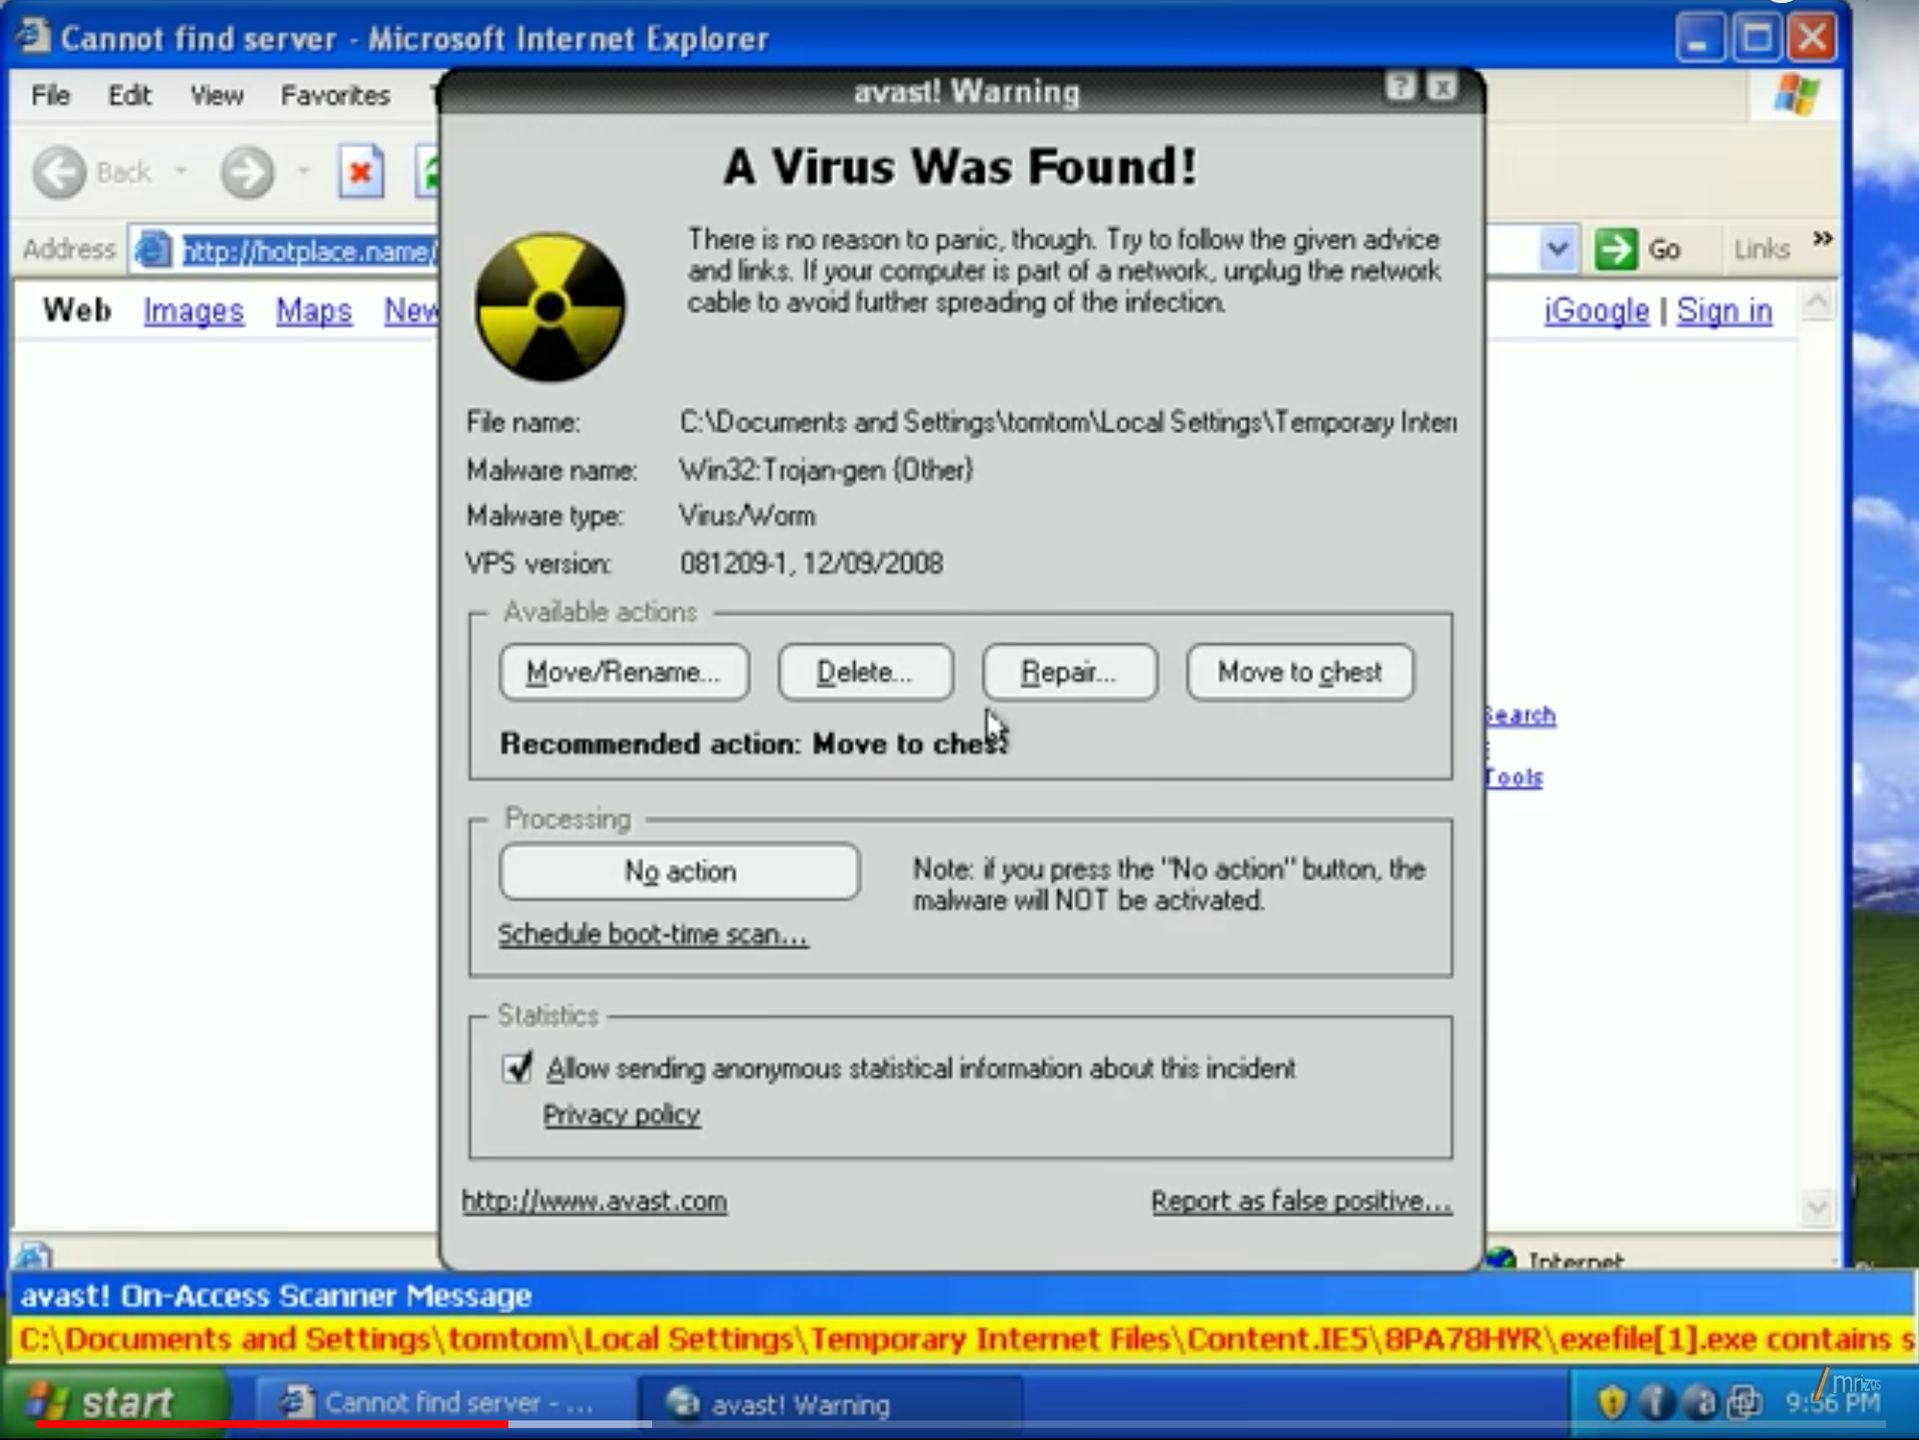This screenshot has width=1919, height=1440.
Task: Select the Back navigation arrow icon
Action: click(59, 172)
